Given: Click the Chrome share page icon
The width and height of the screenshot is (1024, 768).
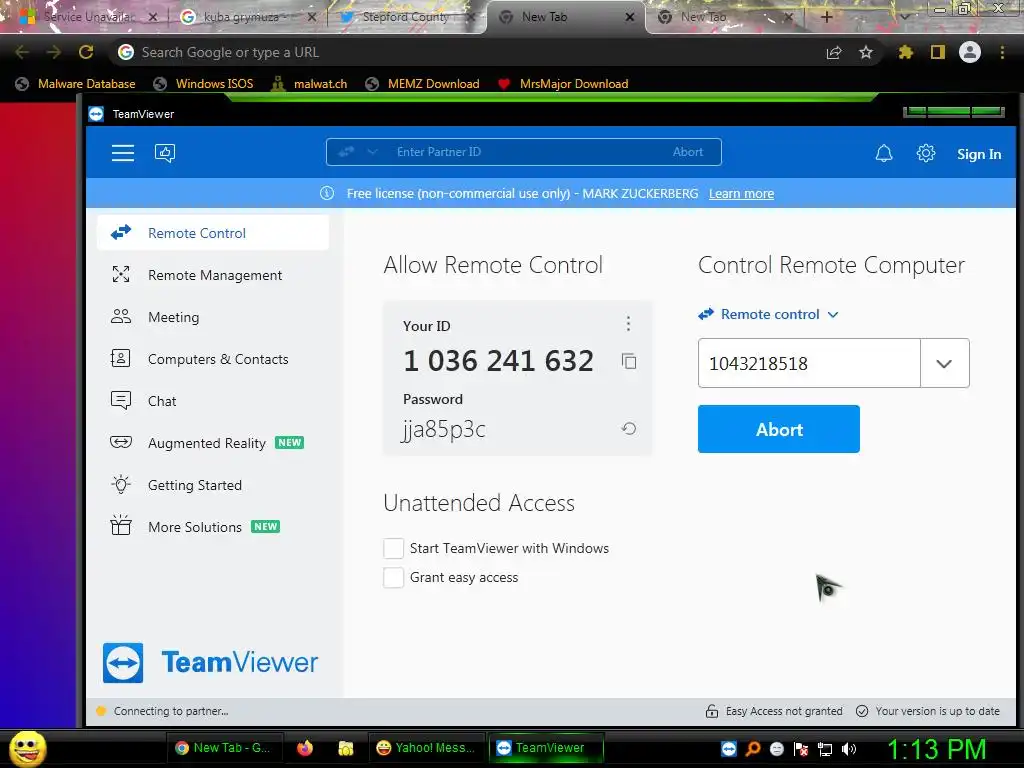Looking at the screenshot, I should pyautogui.click(x=834, y=53).
